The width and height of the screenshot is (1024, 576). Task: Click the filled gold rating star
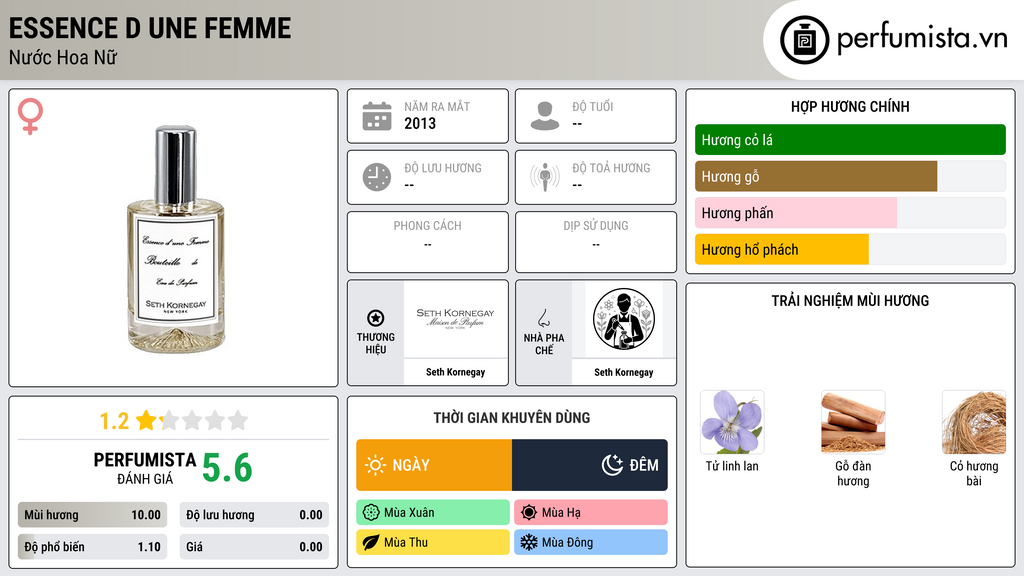tap(146, 420)
